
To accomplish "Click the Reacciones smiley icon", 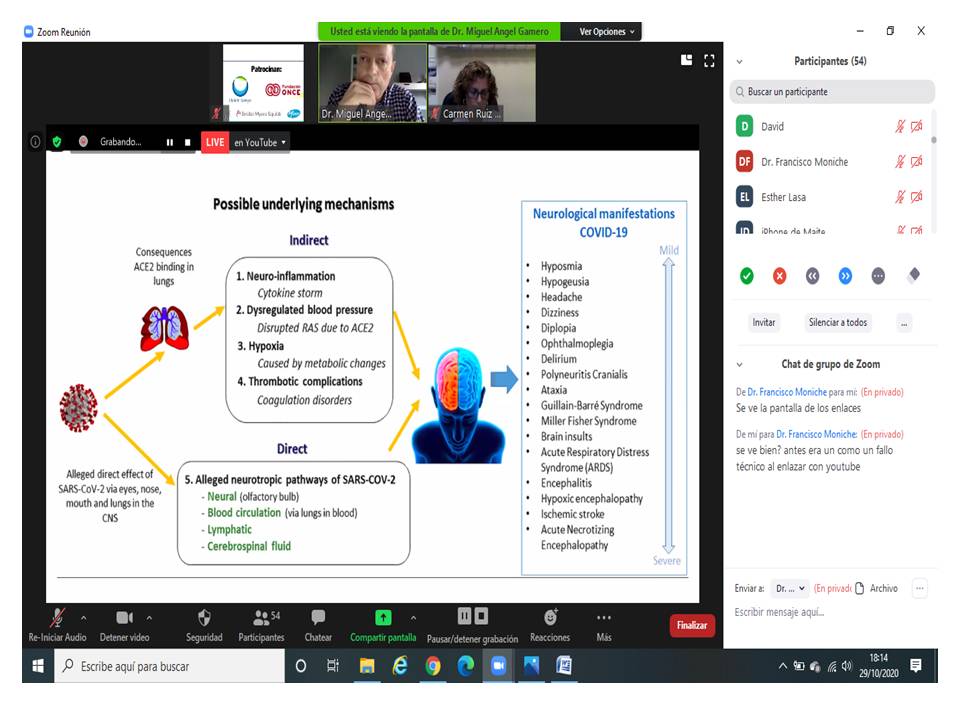I will [550, 618].
